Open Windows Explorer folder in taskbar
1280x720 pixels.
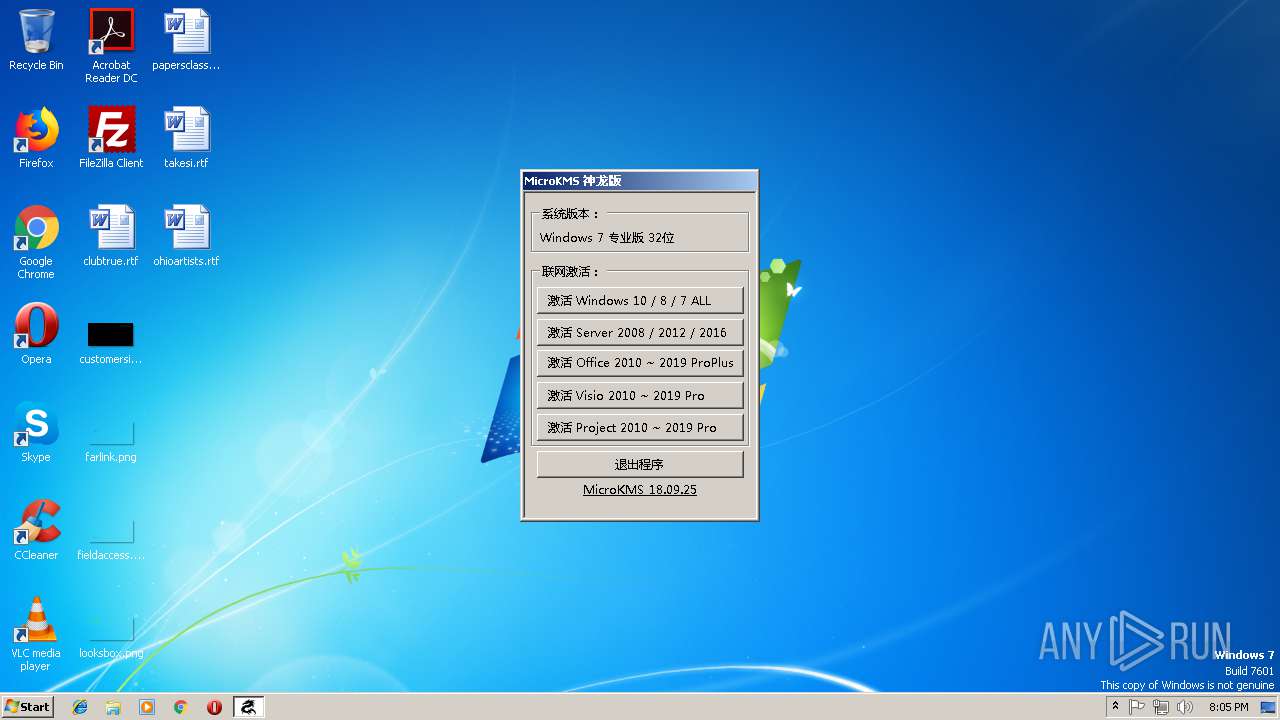[x=113, y=707]
